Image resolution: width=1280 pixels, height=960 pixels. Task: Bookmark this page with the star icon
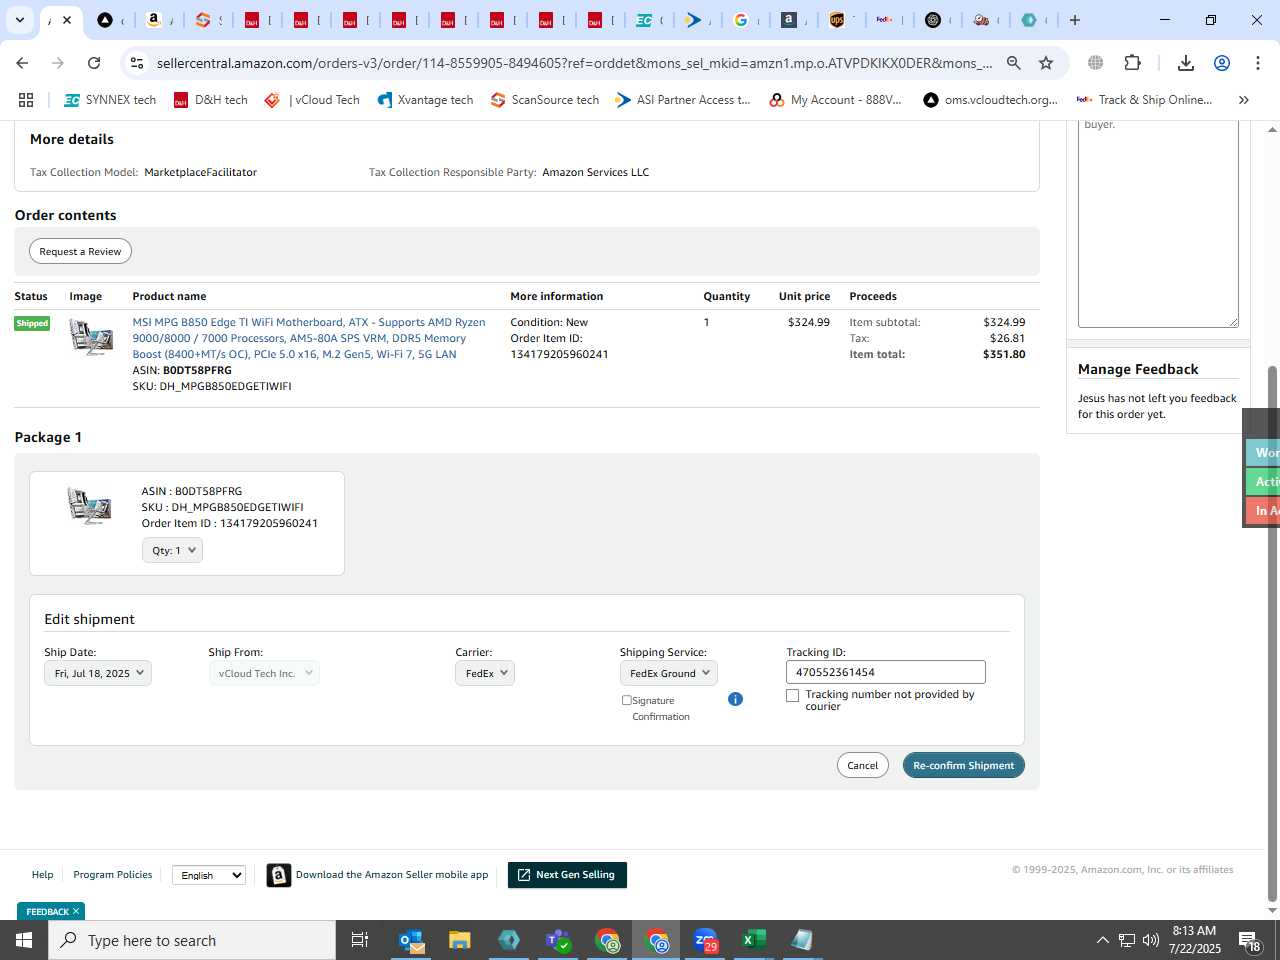(x=1046, y=63)
